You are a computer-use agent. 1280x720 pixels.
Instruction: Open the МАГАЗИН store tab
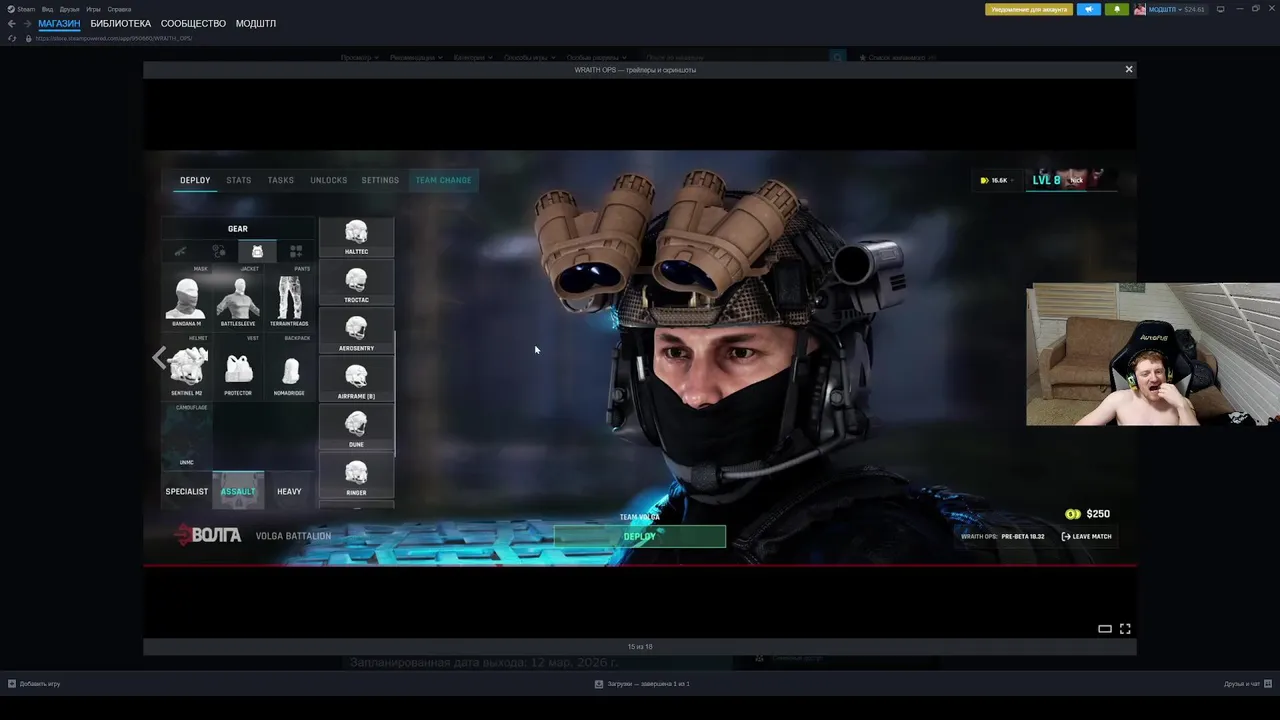pos(59,23)
